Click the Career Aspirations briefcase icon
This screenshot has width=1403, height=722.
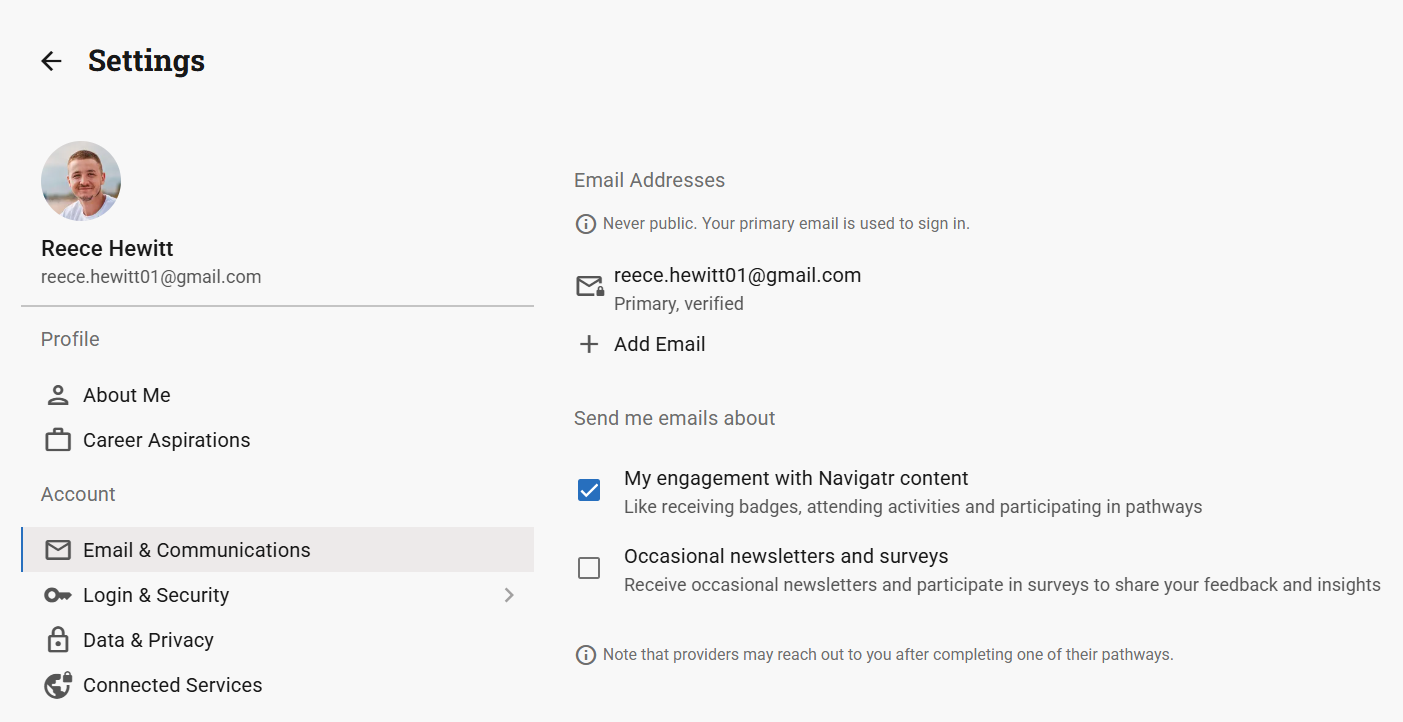(58, 440)
